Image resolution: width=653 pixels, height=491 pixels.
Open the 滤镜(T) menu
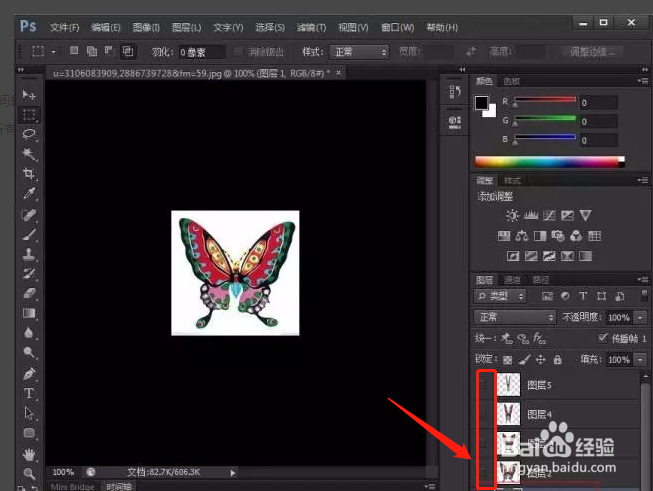(312, 27)
